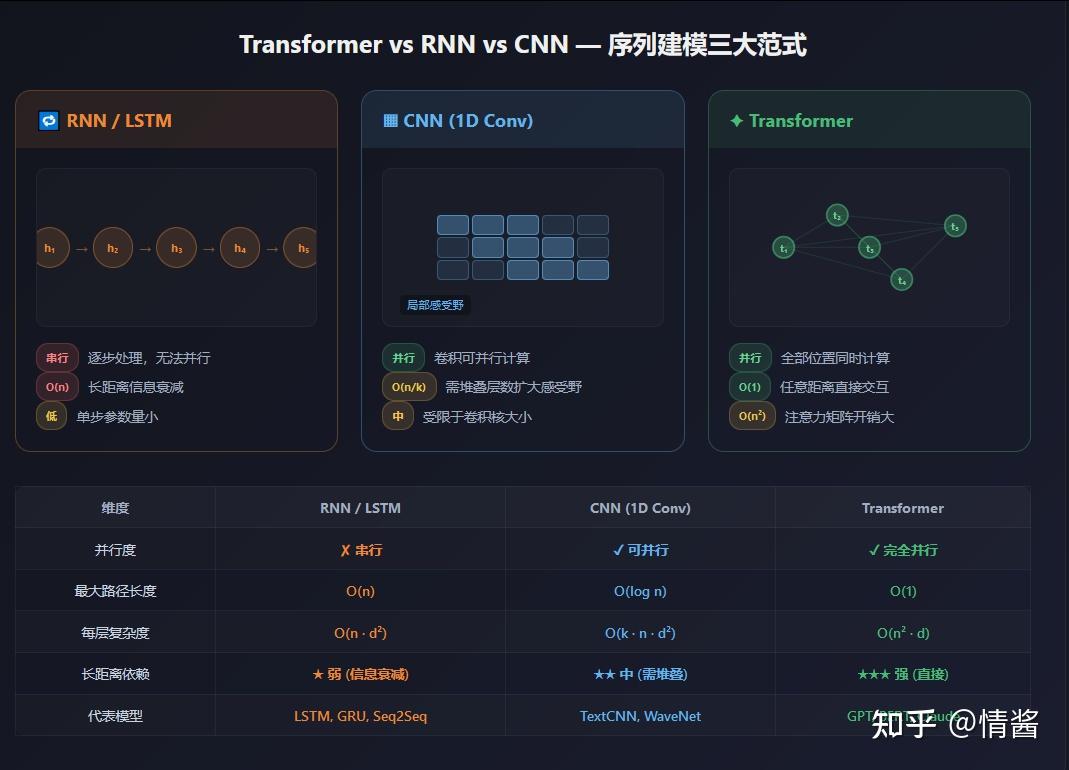This screenshot has width=1069, height=770.
Task: Click the text 全部位置同时计算
Action: (x=835, y=358)
